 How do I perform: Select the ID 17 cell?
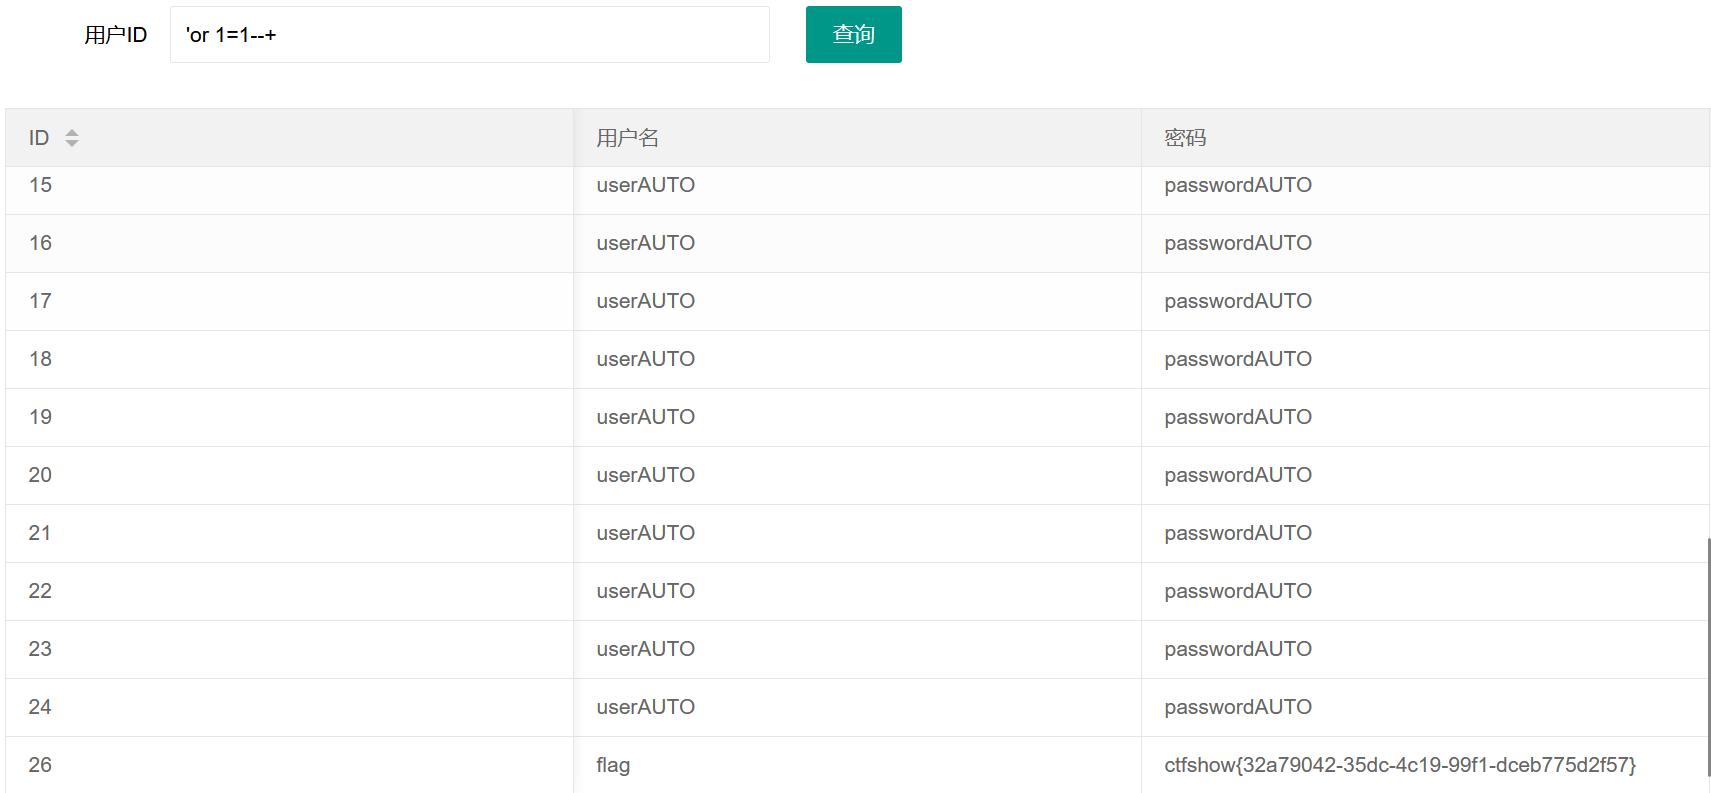[x=40, y=301]
